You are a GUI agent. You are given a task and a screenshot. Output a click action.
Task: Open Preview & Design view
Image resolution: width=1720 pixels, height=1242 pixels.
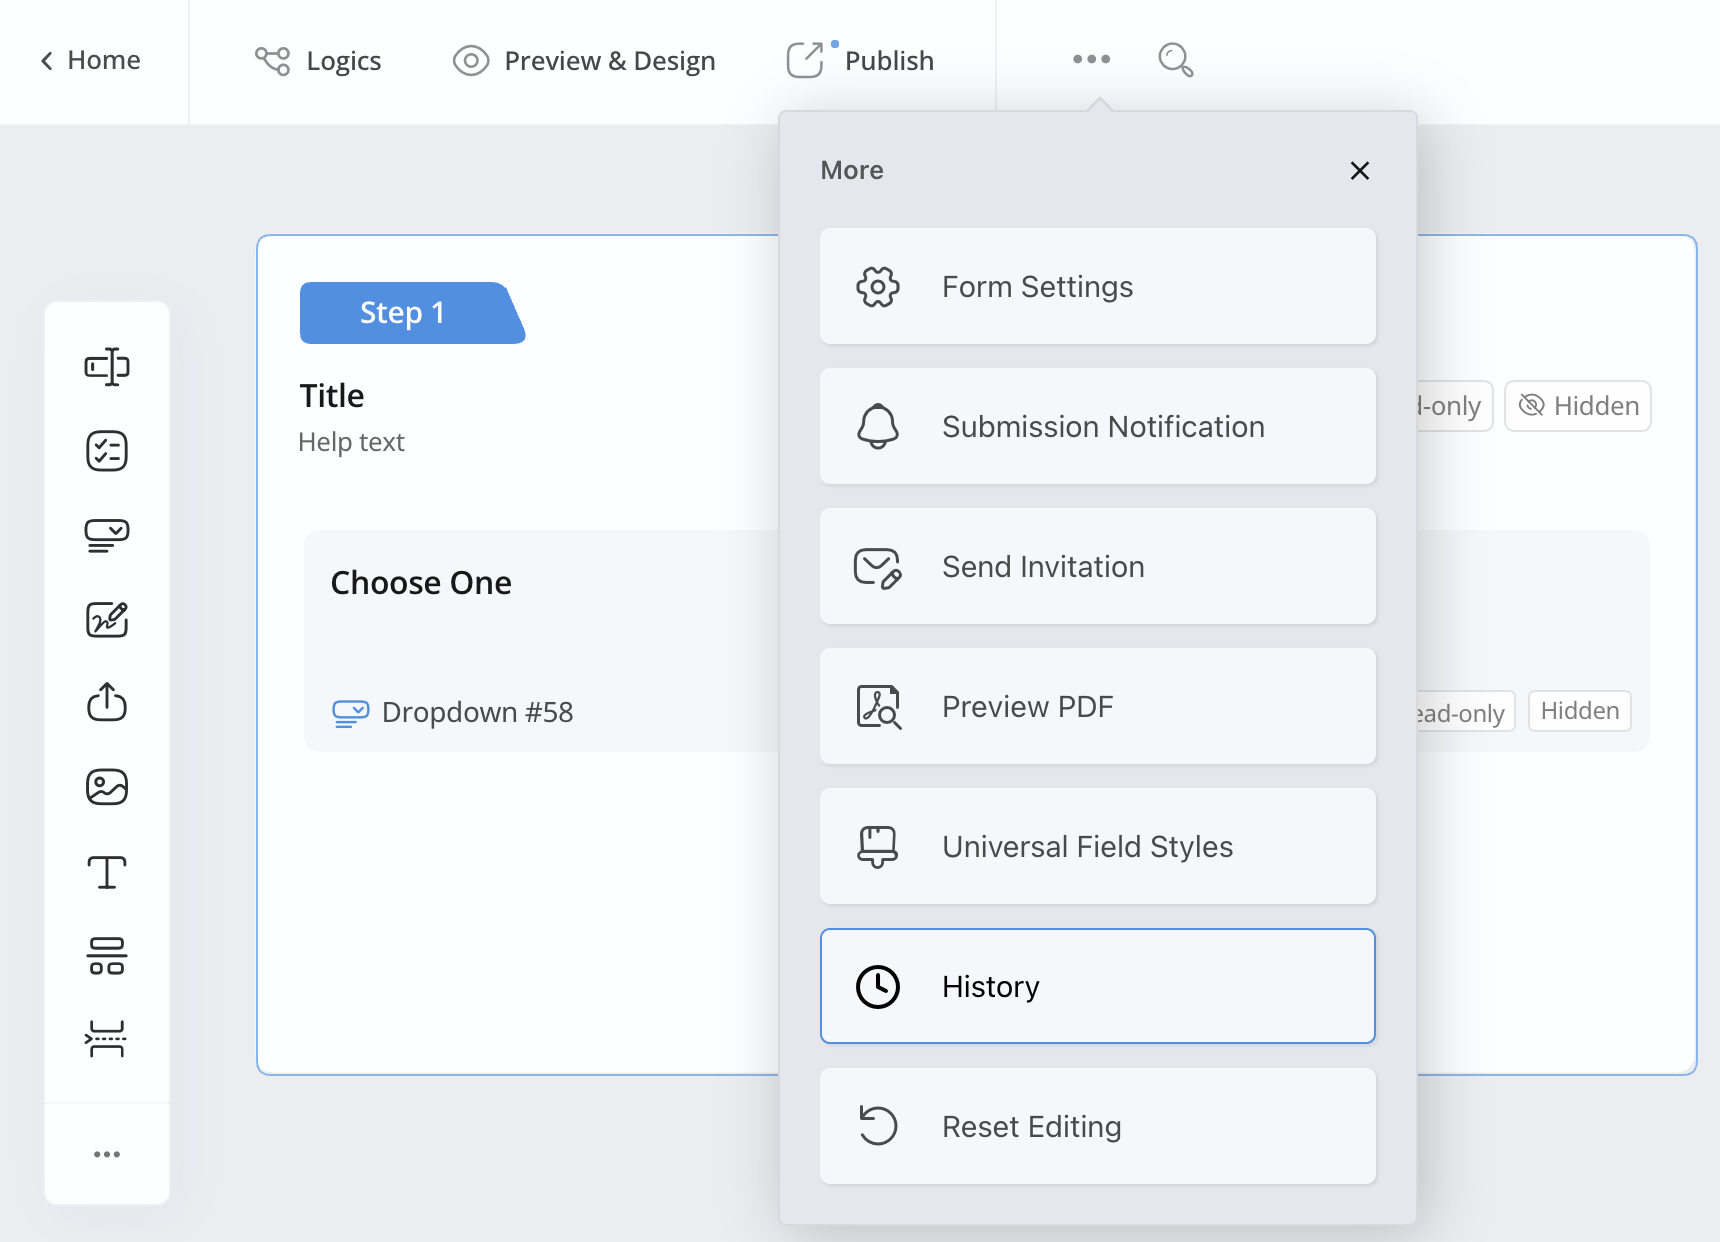pyautogui.click(x=584, y=60)
